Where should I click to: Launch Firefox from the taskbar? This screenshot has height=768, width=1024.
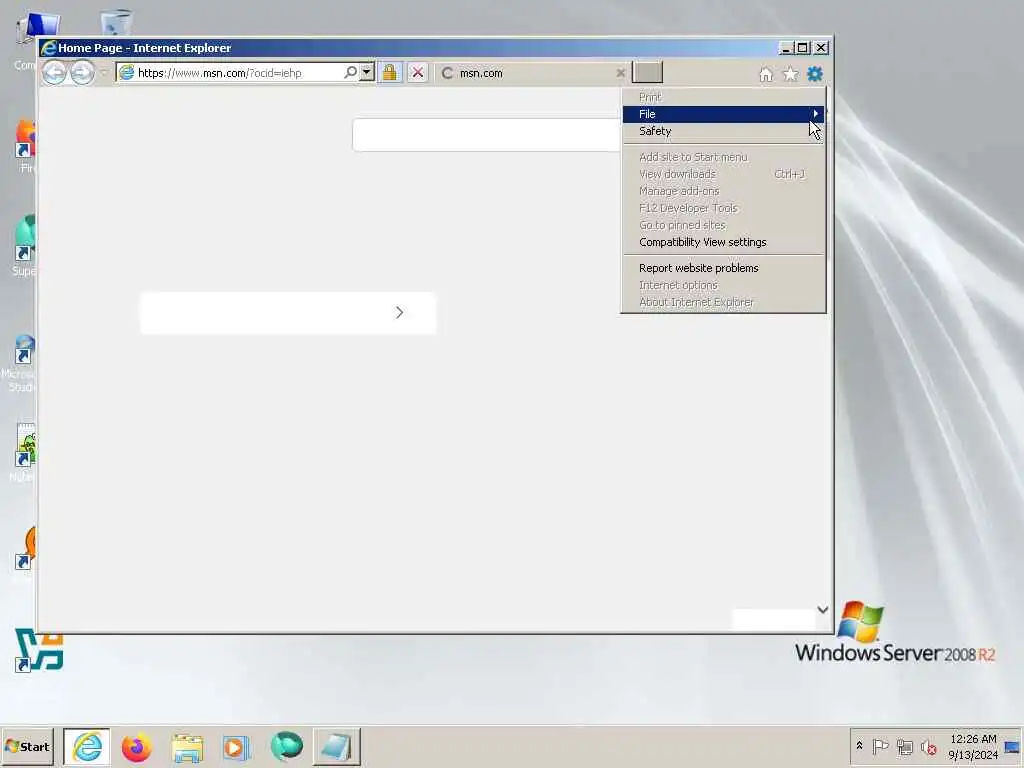pos(136,747)
